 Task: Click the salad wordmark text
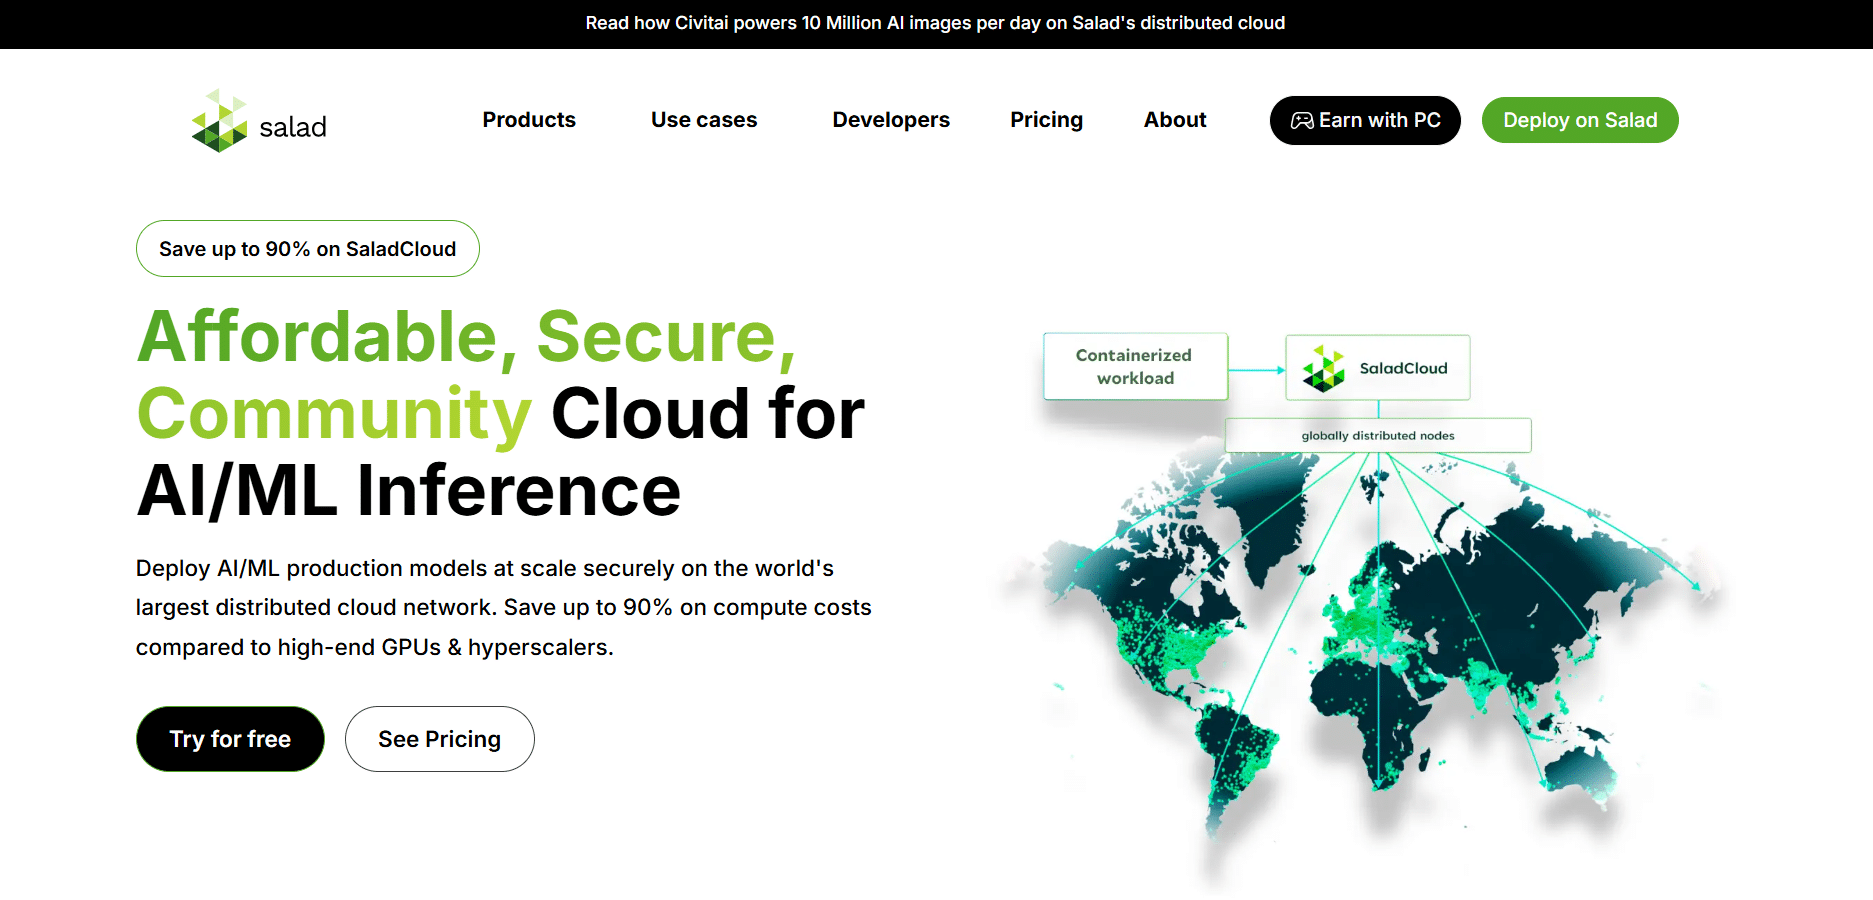[x=293, y=127]
